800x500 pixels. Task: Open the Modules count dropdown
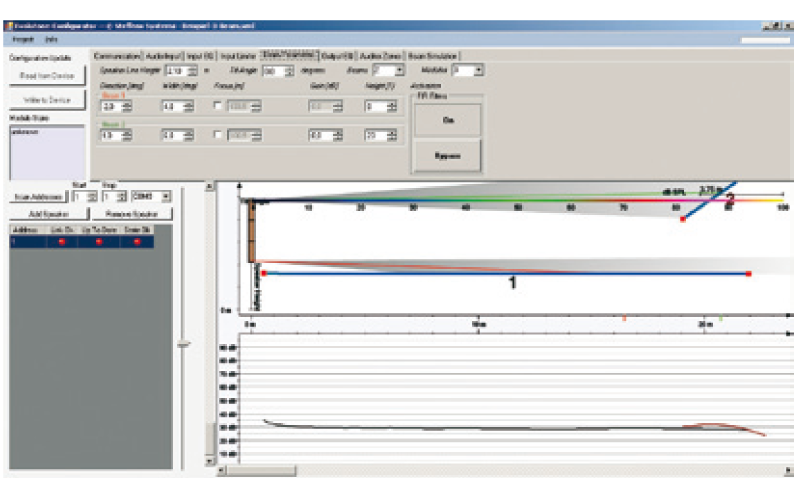tap(478, 70)
